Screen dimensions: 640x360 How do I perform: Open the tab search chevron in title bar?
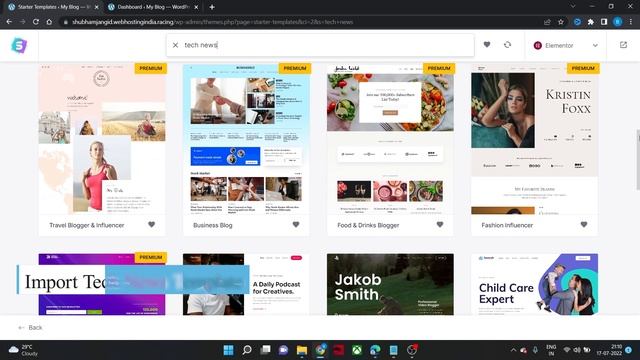[573, 7]
